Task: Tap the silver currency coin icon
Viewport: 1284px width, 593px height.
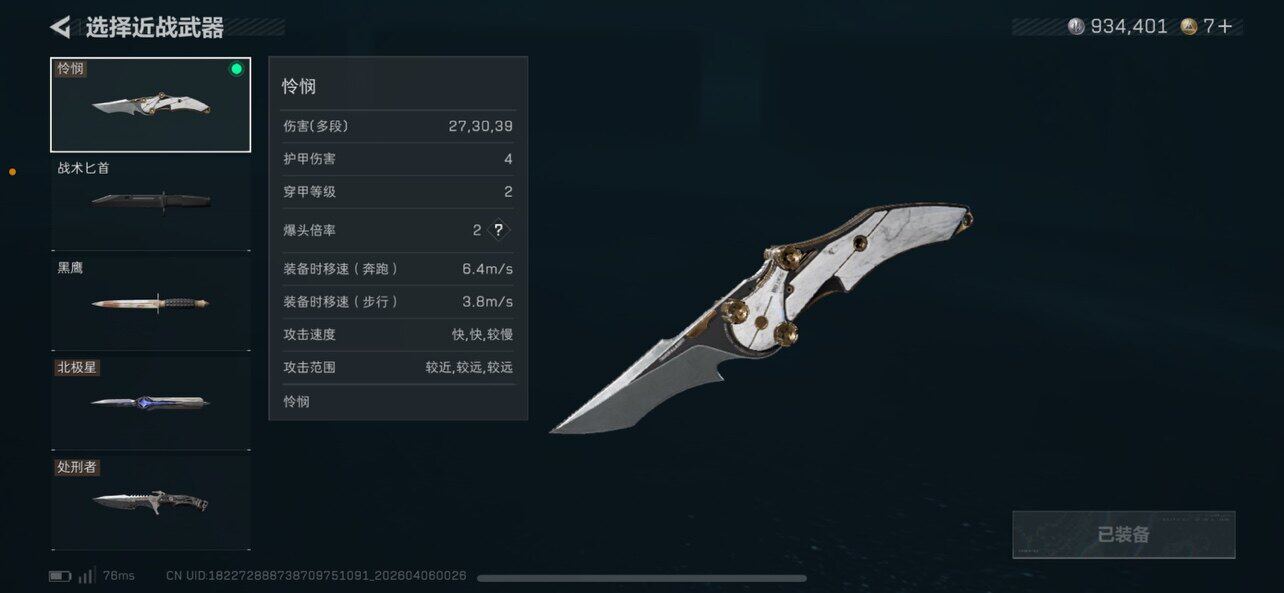Action: point(1076,27)
